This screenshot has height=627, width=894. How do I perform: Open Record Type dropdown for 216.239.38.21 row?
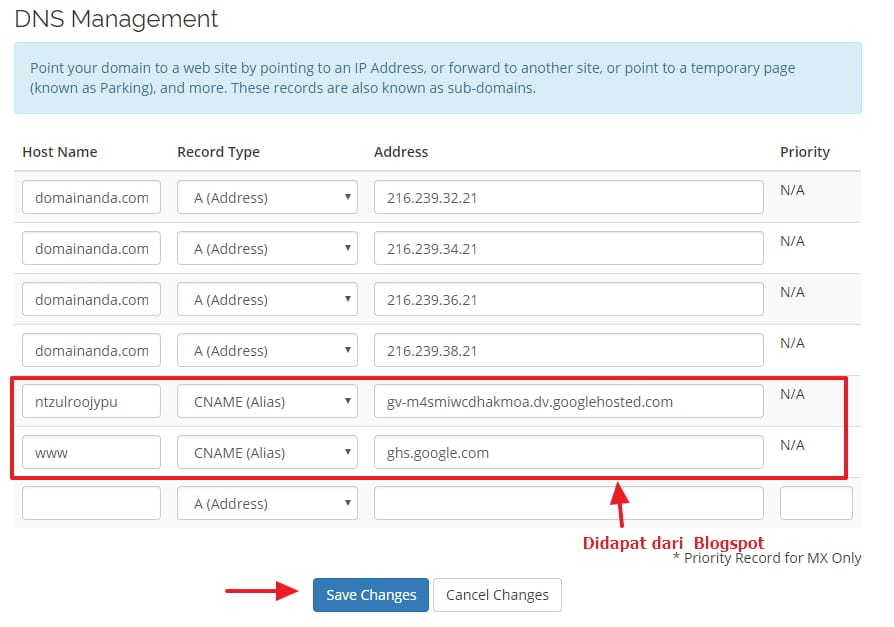click(x=267, y=351)
